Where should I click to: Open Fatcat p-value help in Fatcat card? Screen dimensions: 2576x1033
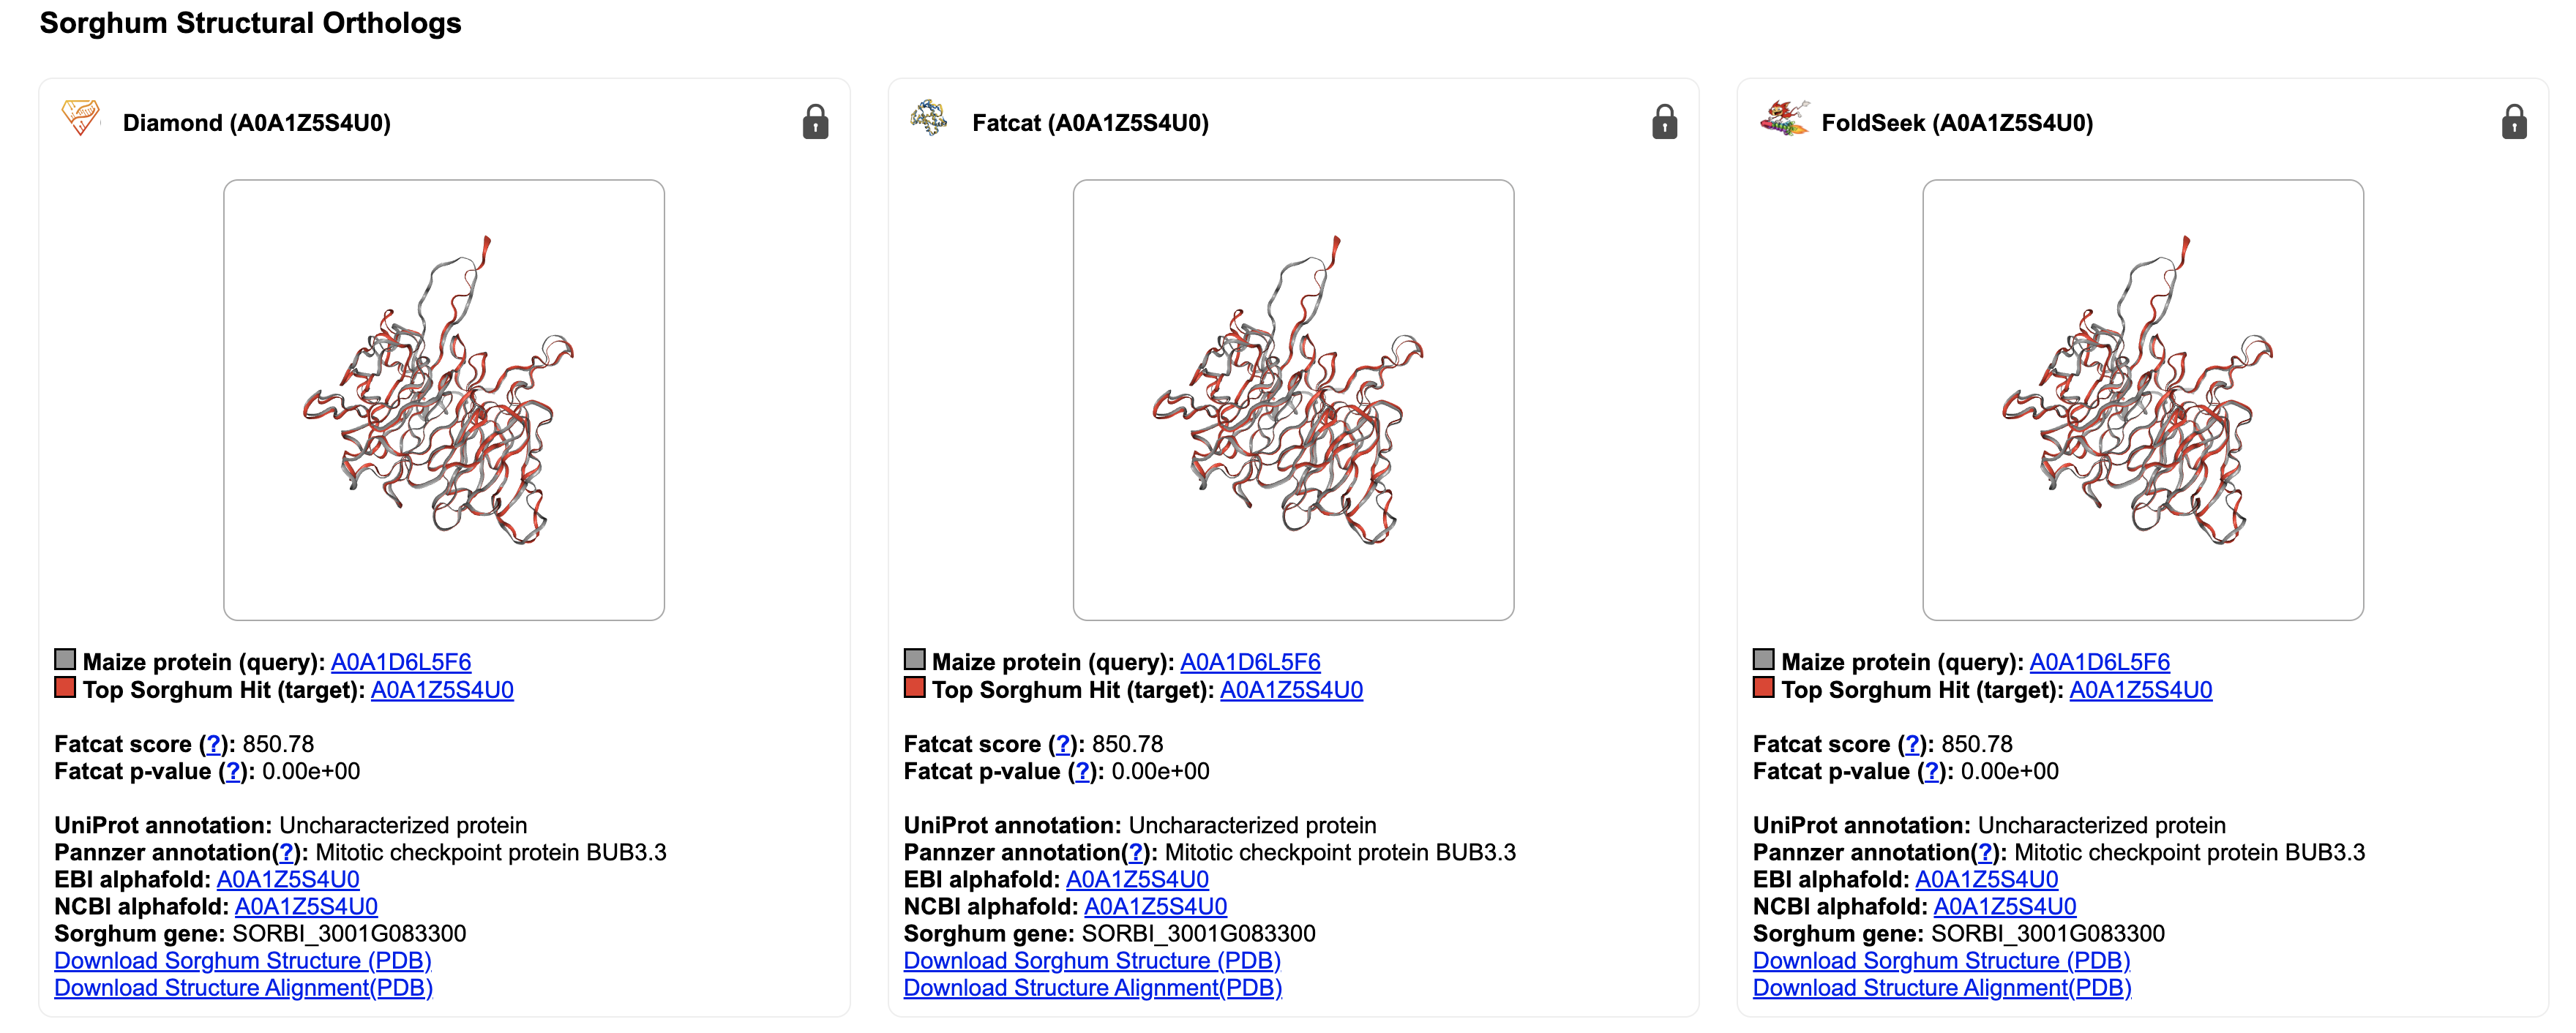coord(1082,771)
